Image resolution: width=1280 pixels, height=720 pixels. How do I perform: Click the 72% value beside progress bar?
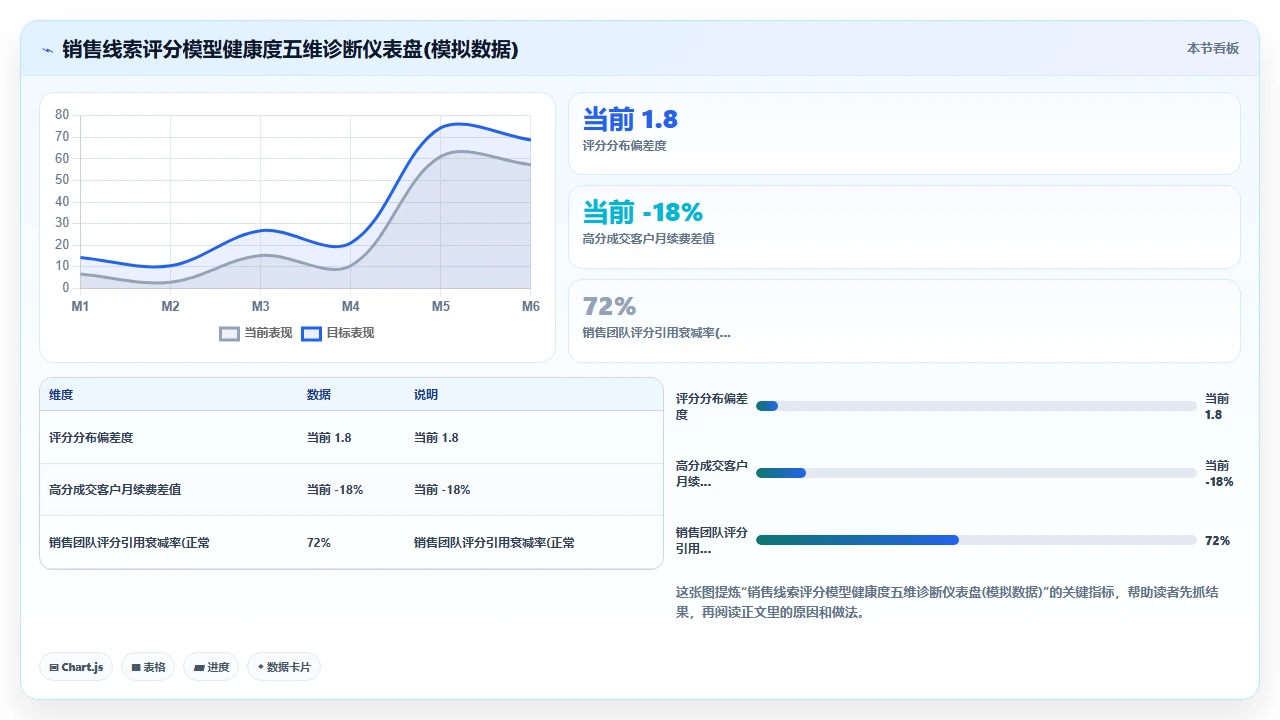[1217, 540]
